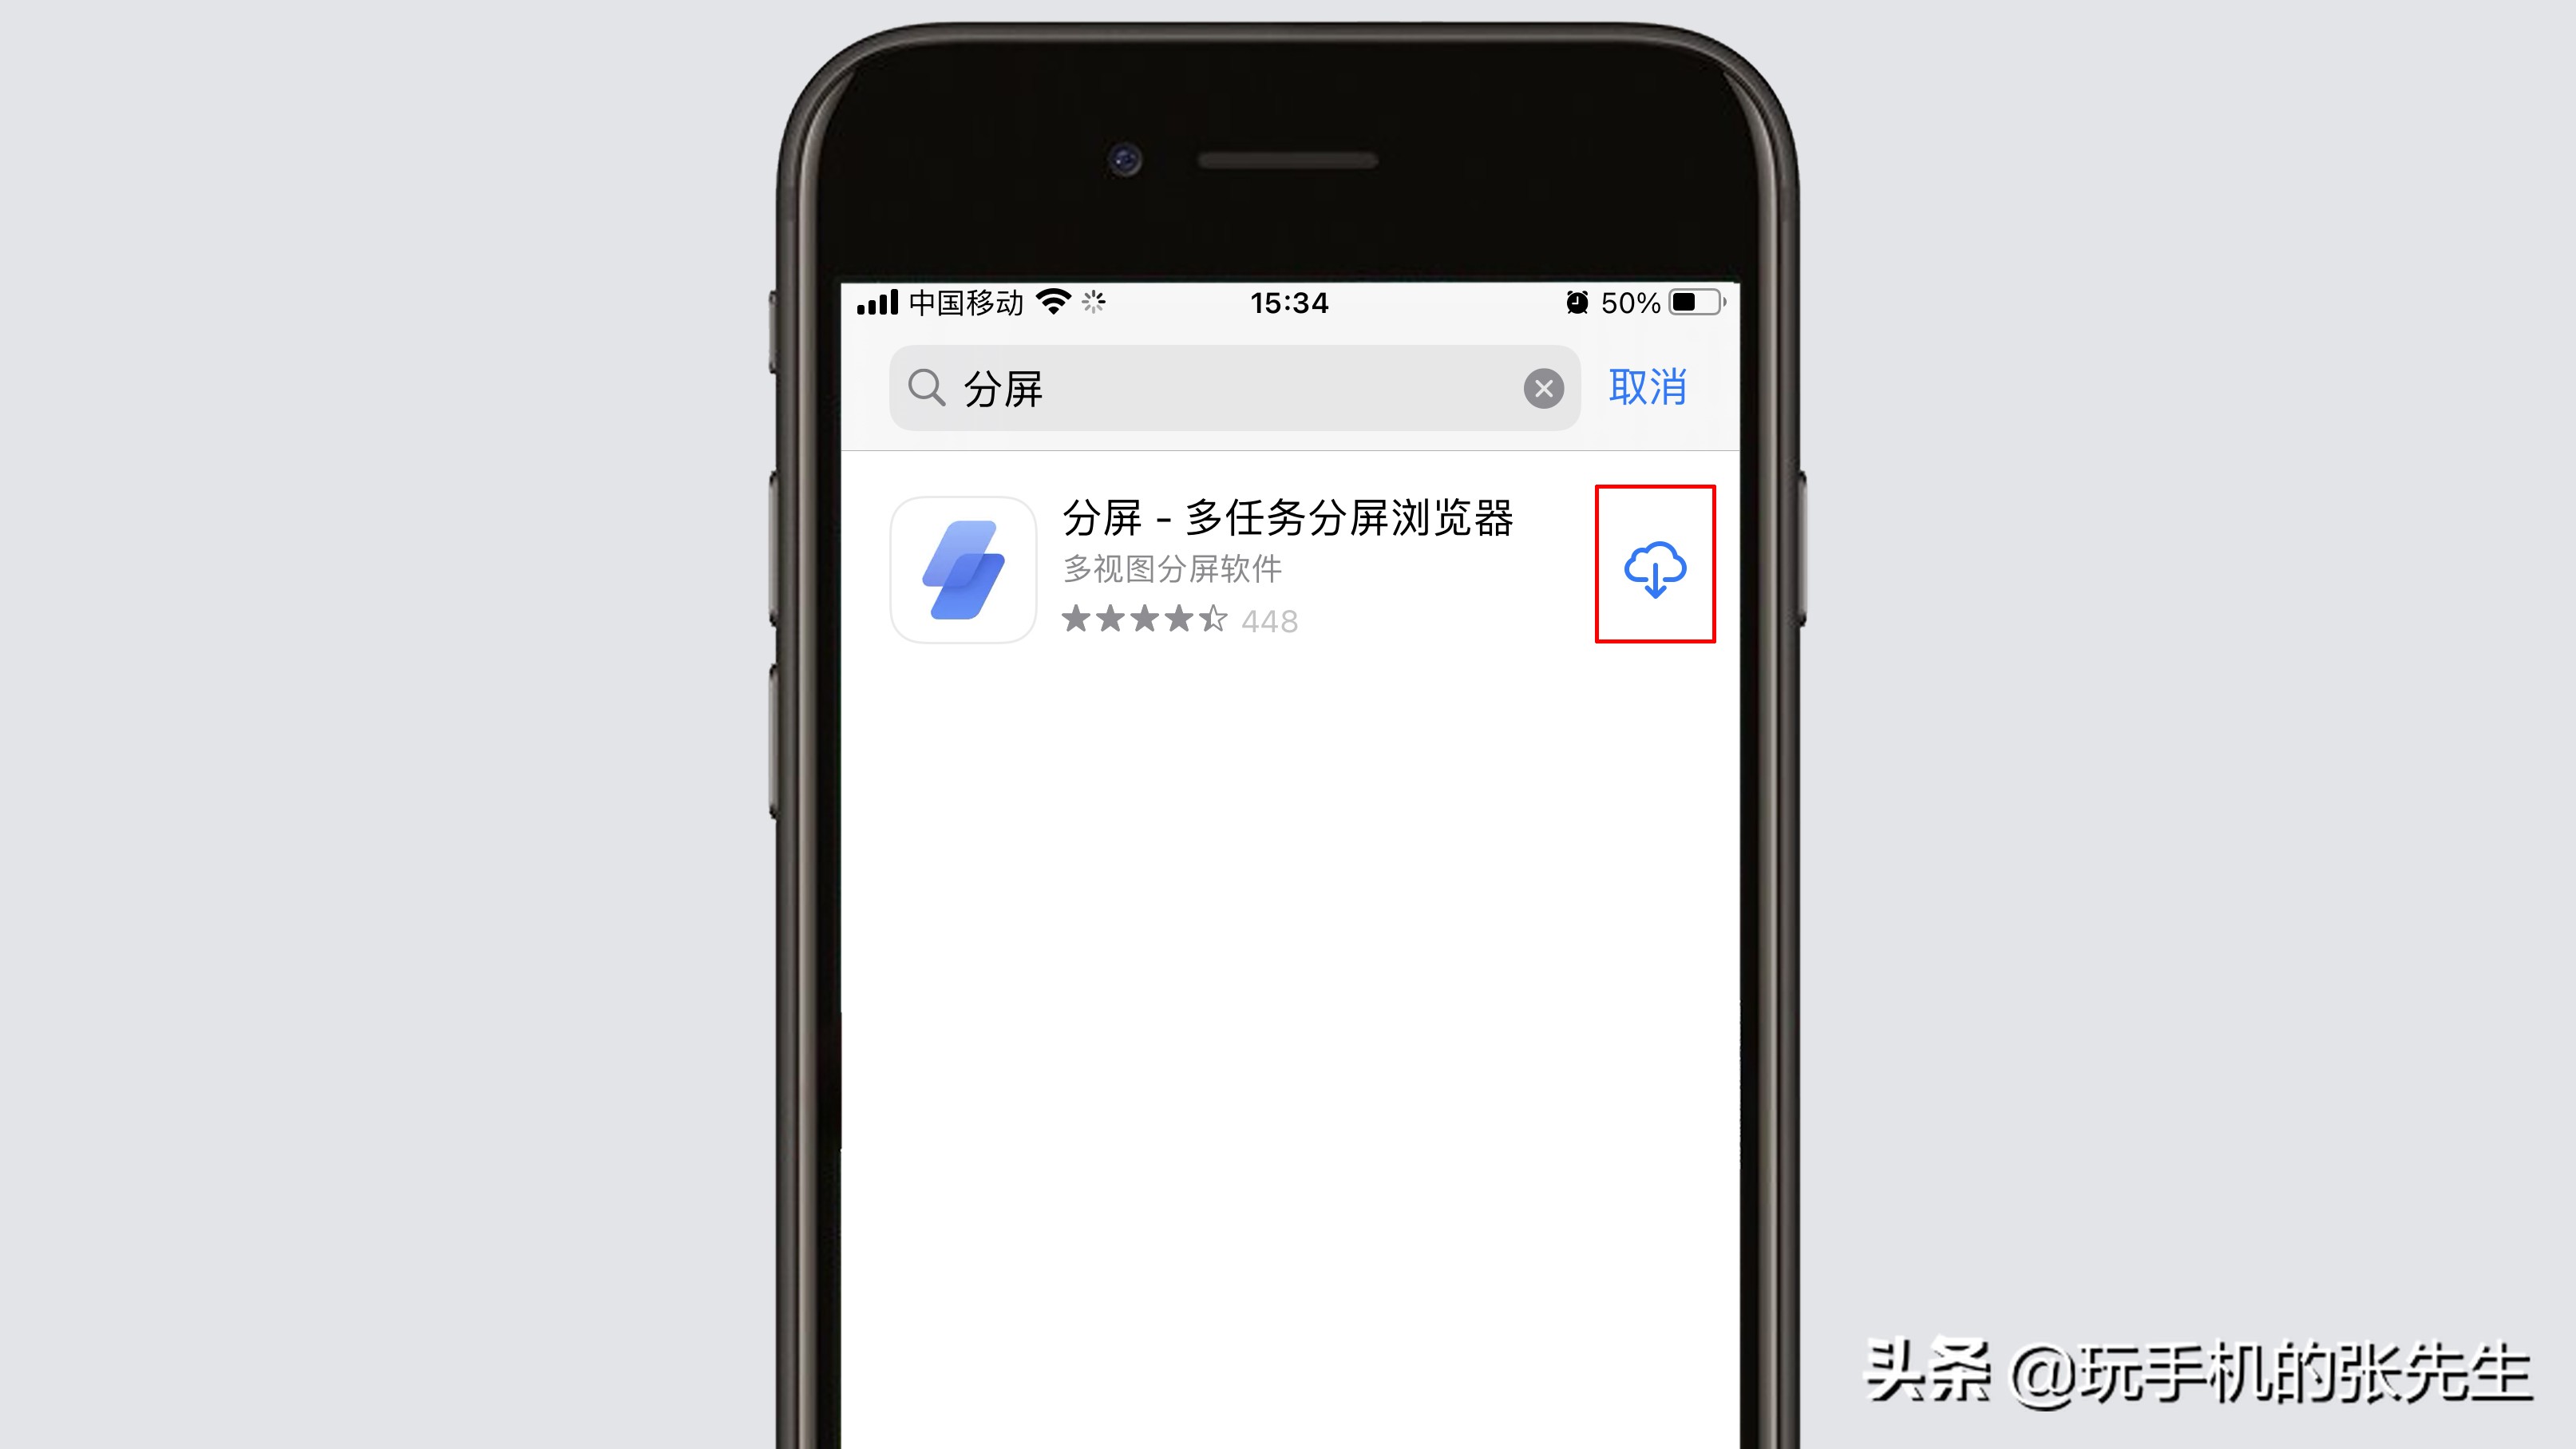Tap the cloud download icon to install

(1654, 568)
